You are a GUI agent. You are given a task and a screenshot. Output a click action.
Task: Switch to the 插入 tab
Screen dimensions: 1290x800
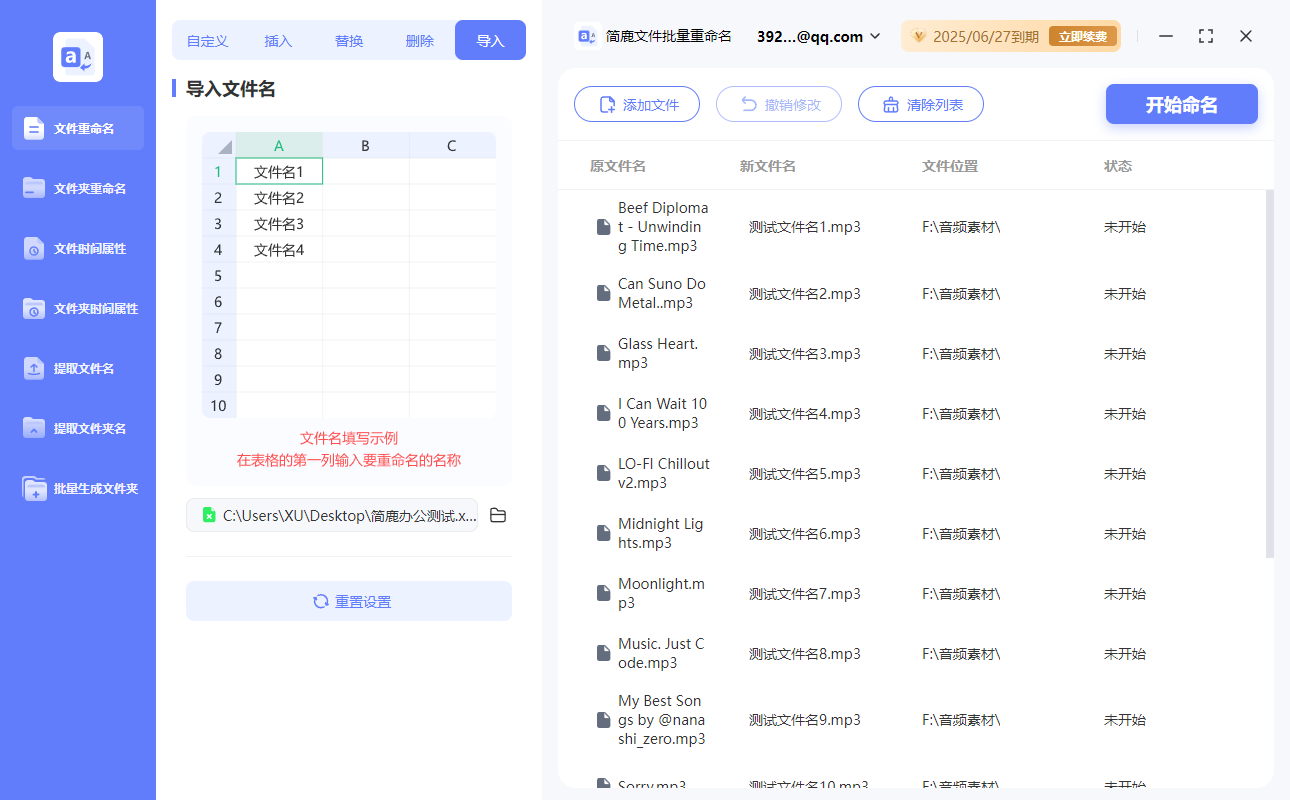(278, 40)
